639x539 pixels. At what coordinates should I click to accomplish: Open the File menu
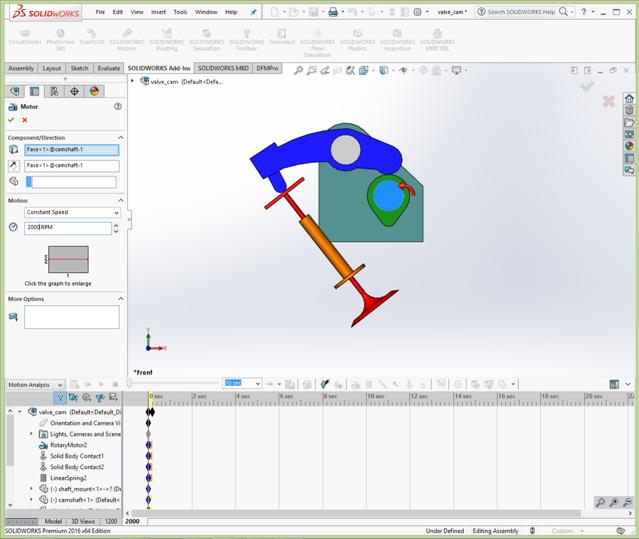point(100,12)
